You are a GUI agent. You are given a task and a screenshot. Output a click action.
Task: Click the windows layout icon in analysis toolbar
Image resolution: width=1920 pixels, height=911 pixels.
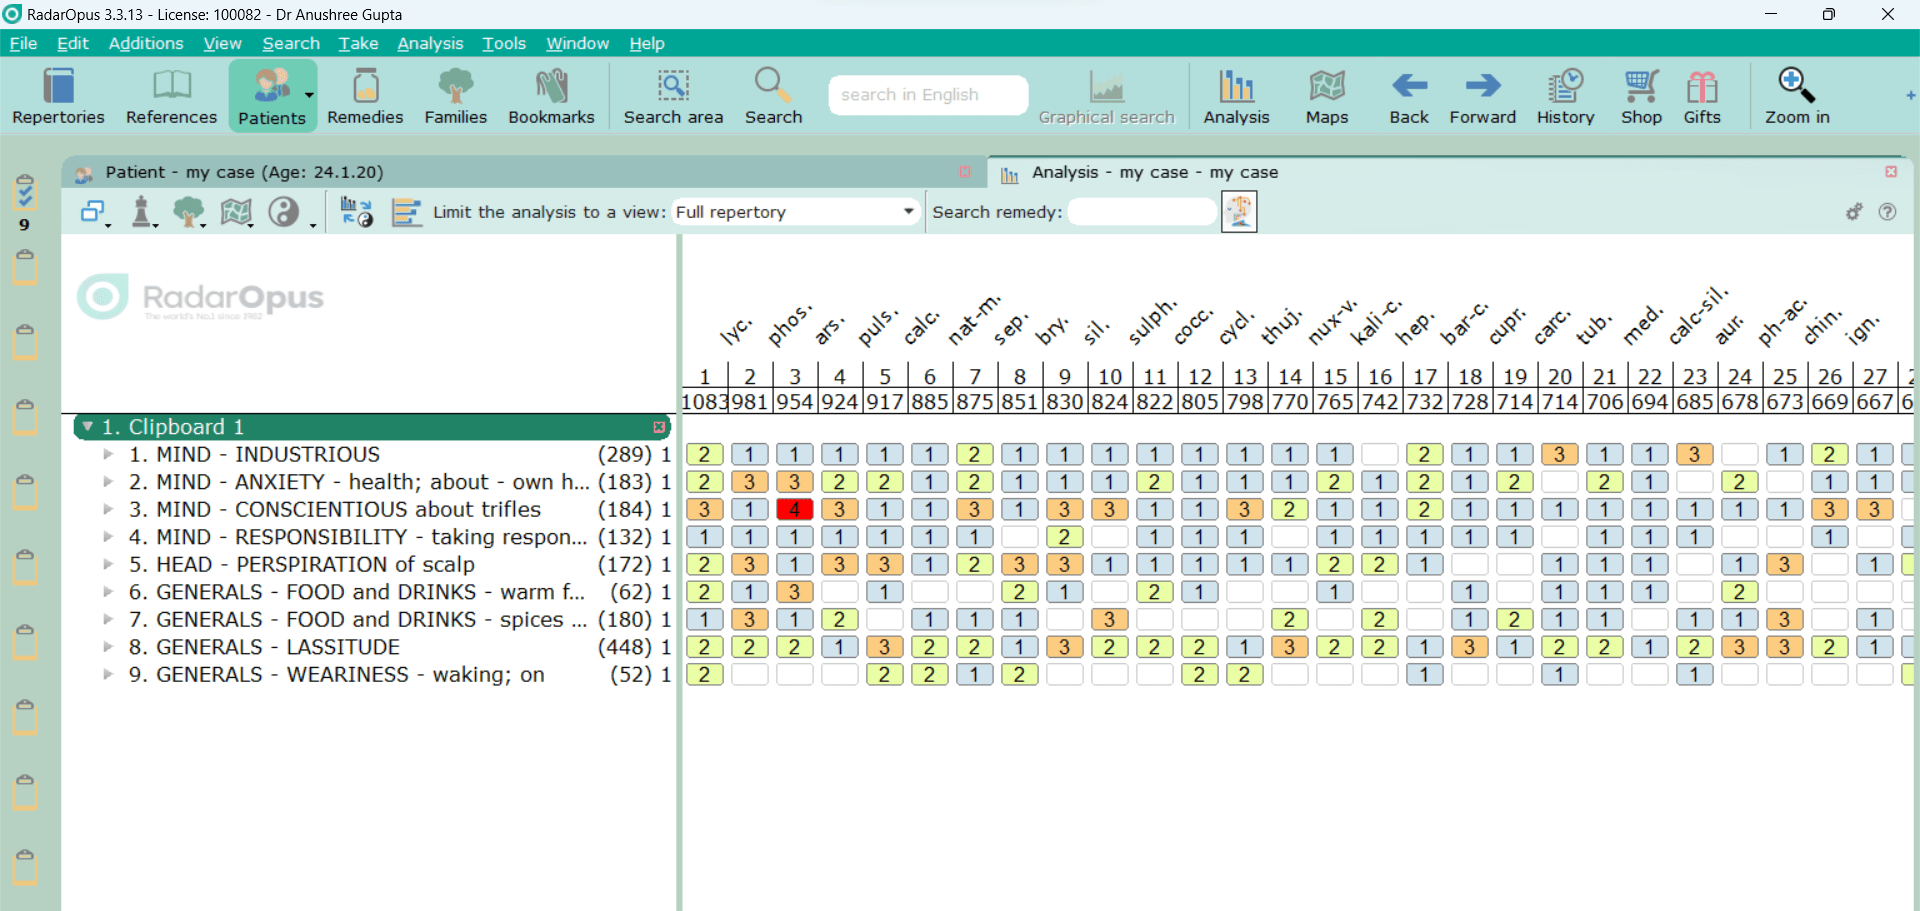tap(94, 212)
